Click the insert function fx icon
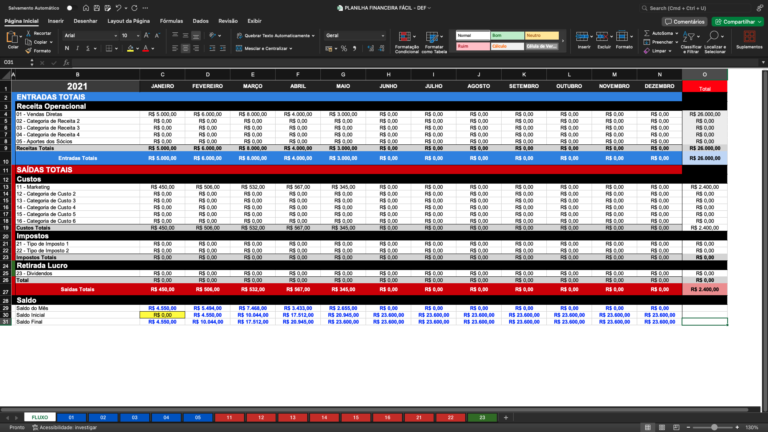Viewport: 768px width, 432px height. [x=66, y=63]
